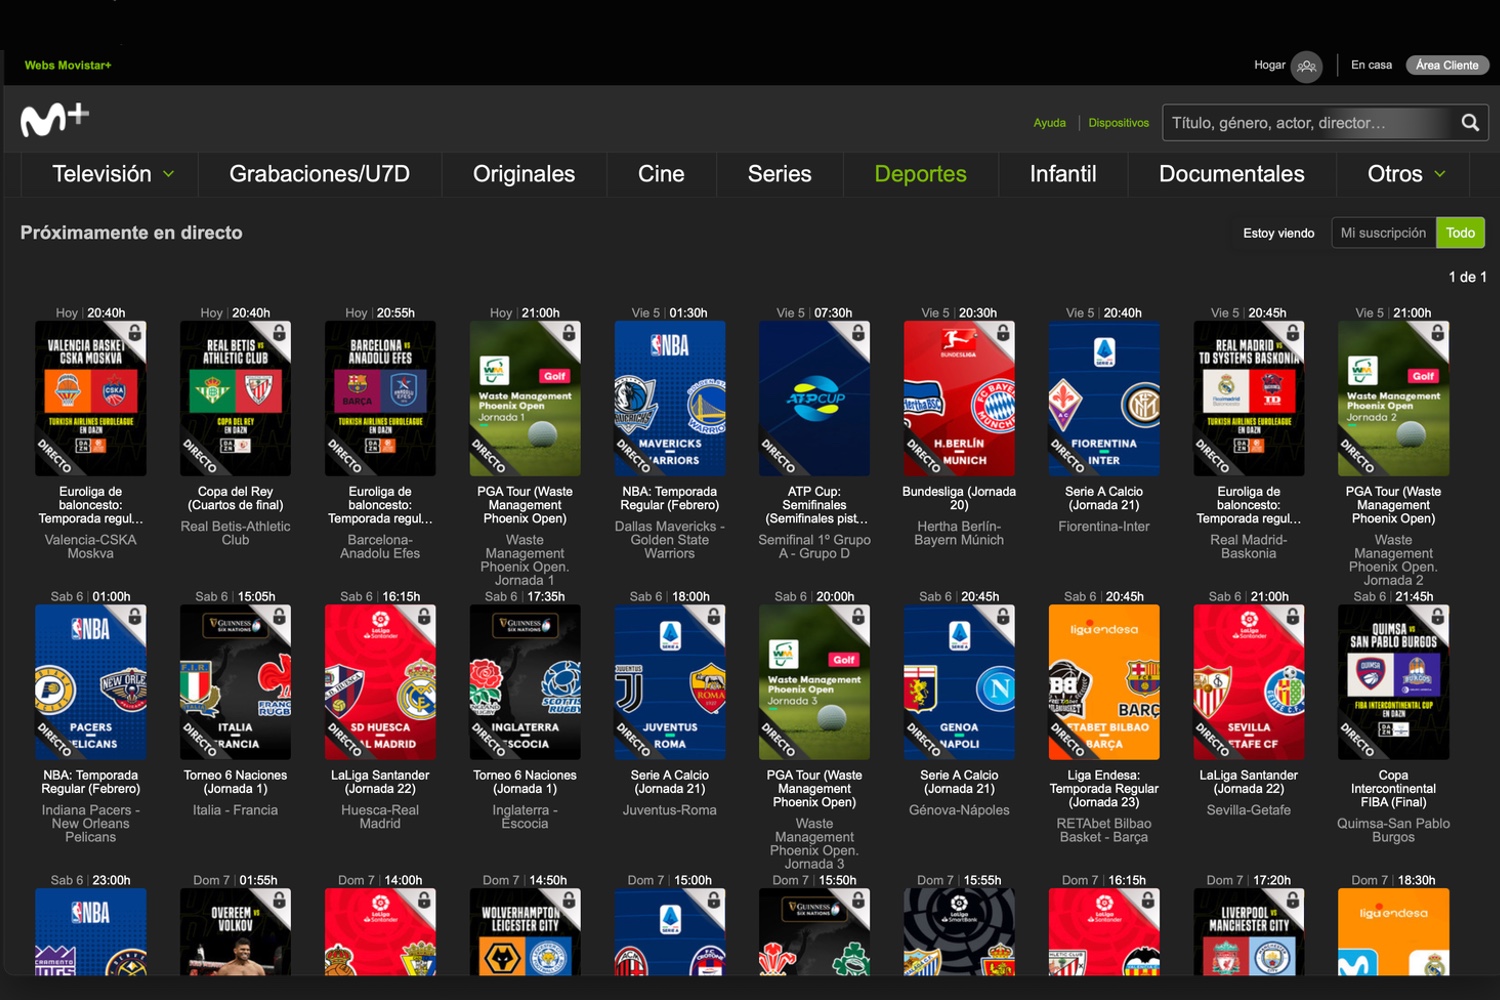1500x1000 pixels.
Task: Click lock icon on Valencia Basket-CSKA thumbnail
Action: coord(135,332)
